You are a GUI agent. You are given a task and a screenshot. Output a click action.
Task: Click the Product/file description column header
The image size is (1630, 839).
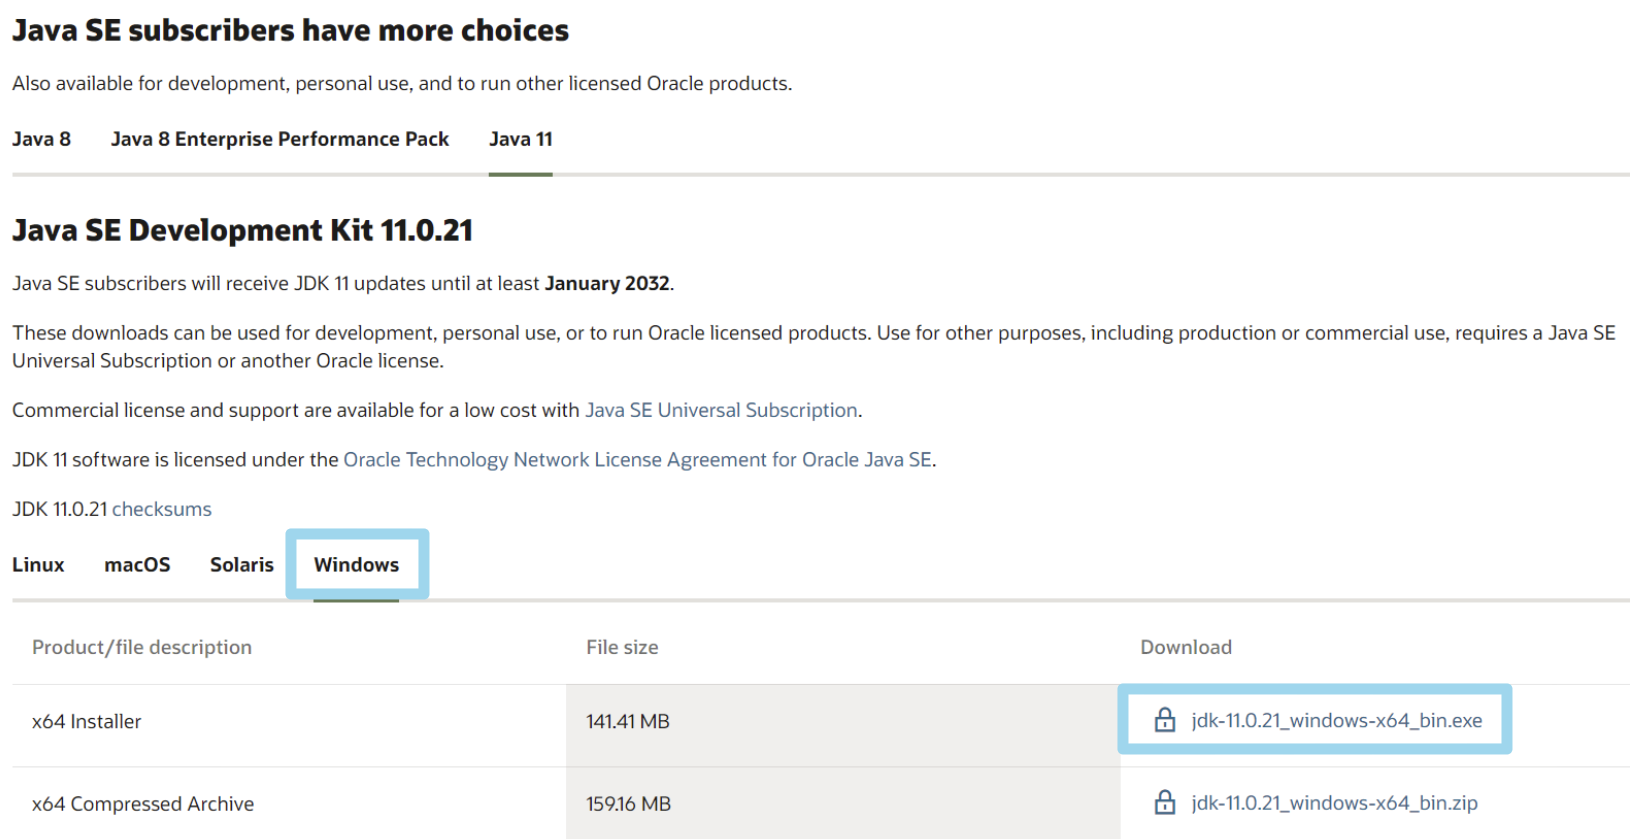coord(142,647)
